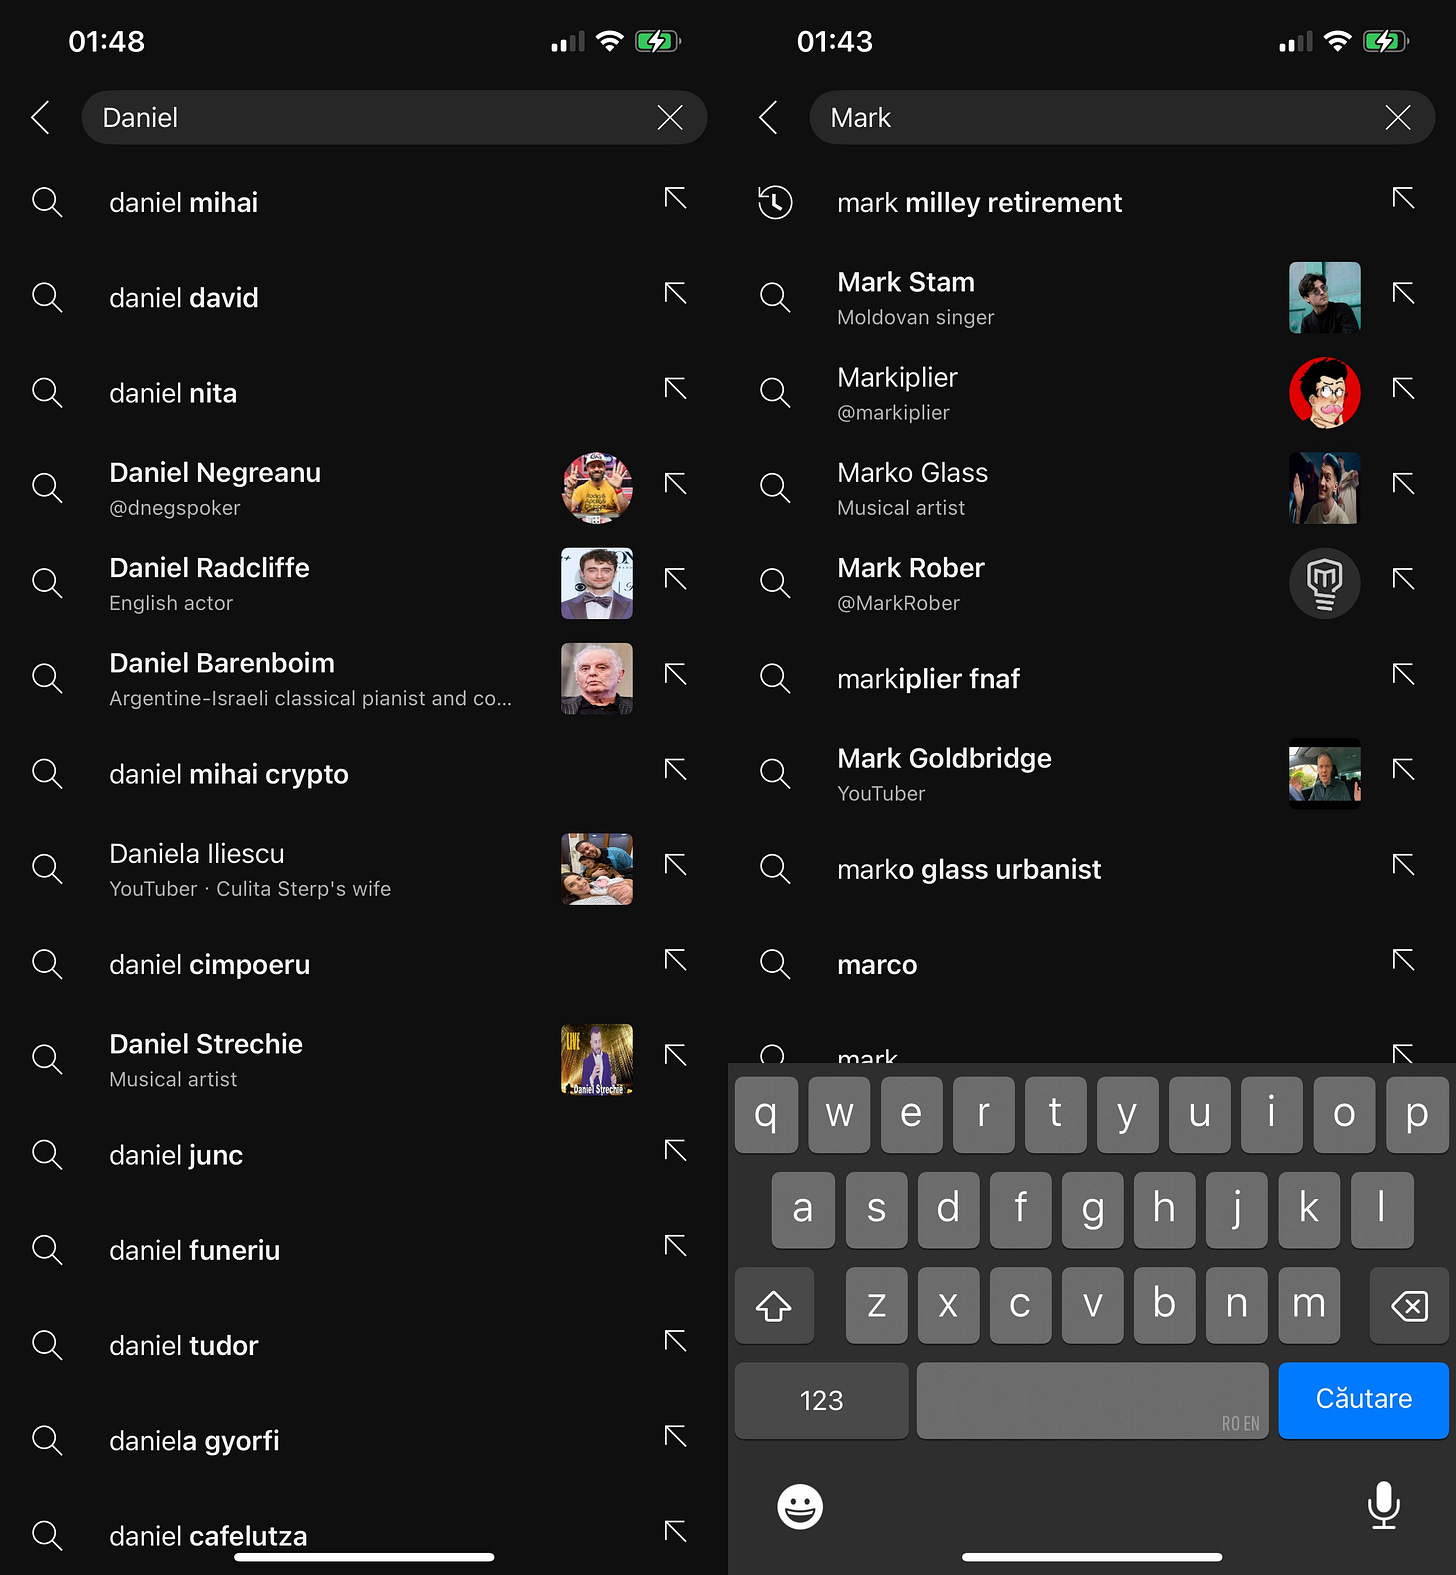Image resolution: width=1456 pixels, height=1575 pixels.
Task: Insert Markiplier suggestion arrow
Action: click(x=1404, y=388)
